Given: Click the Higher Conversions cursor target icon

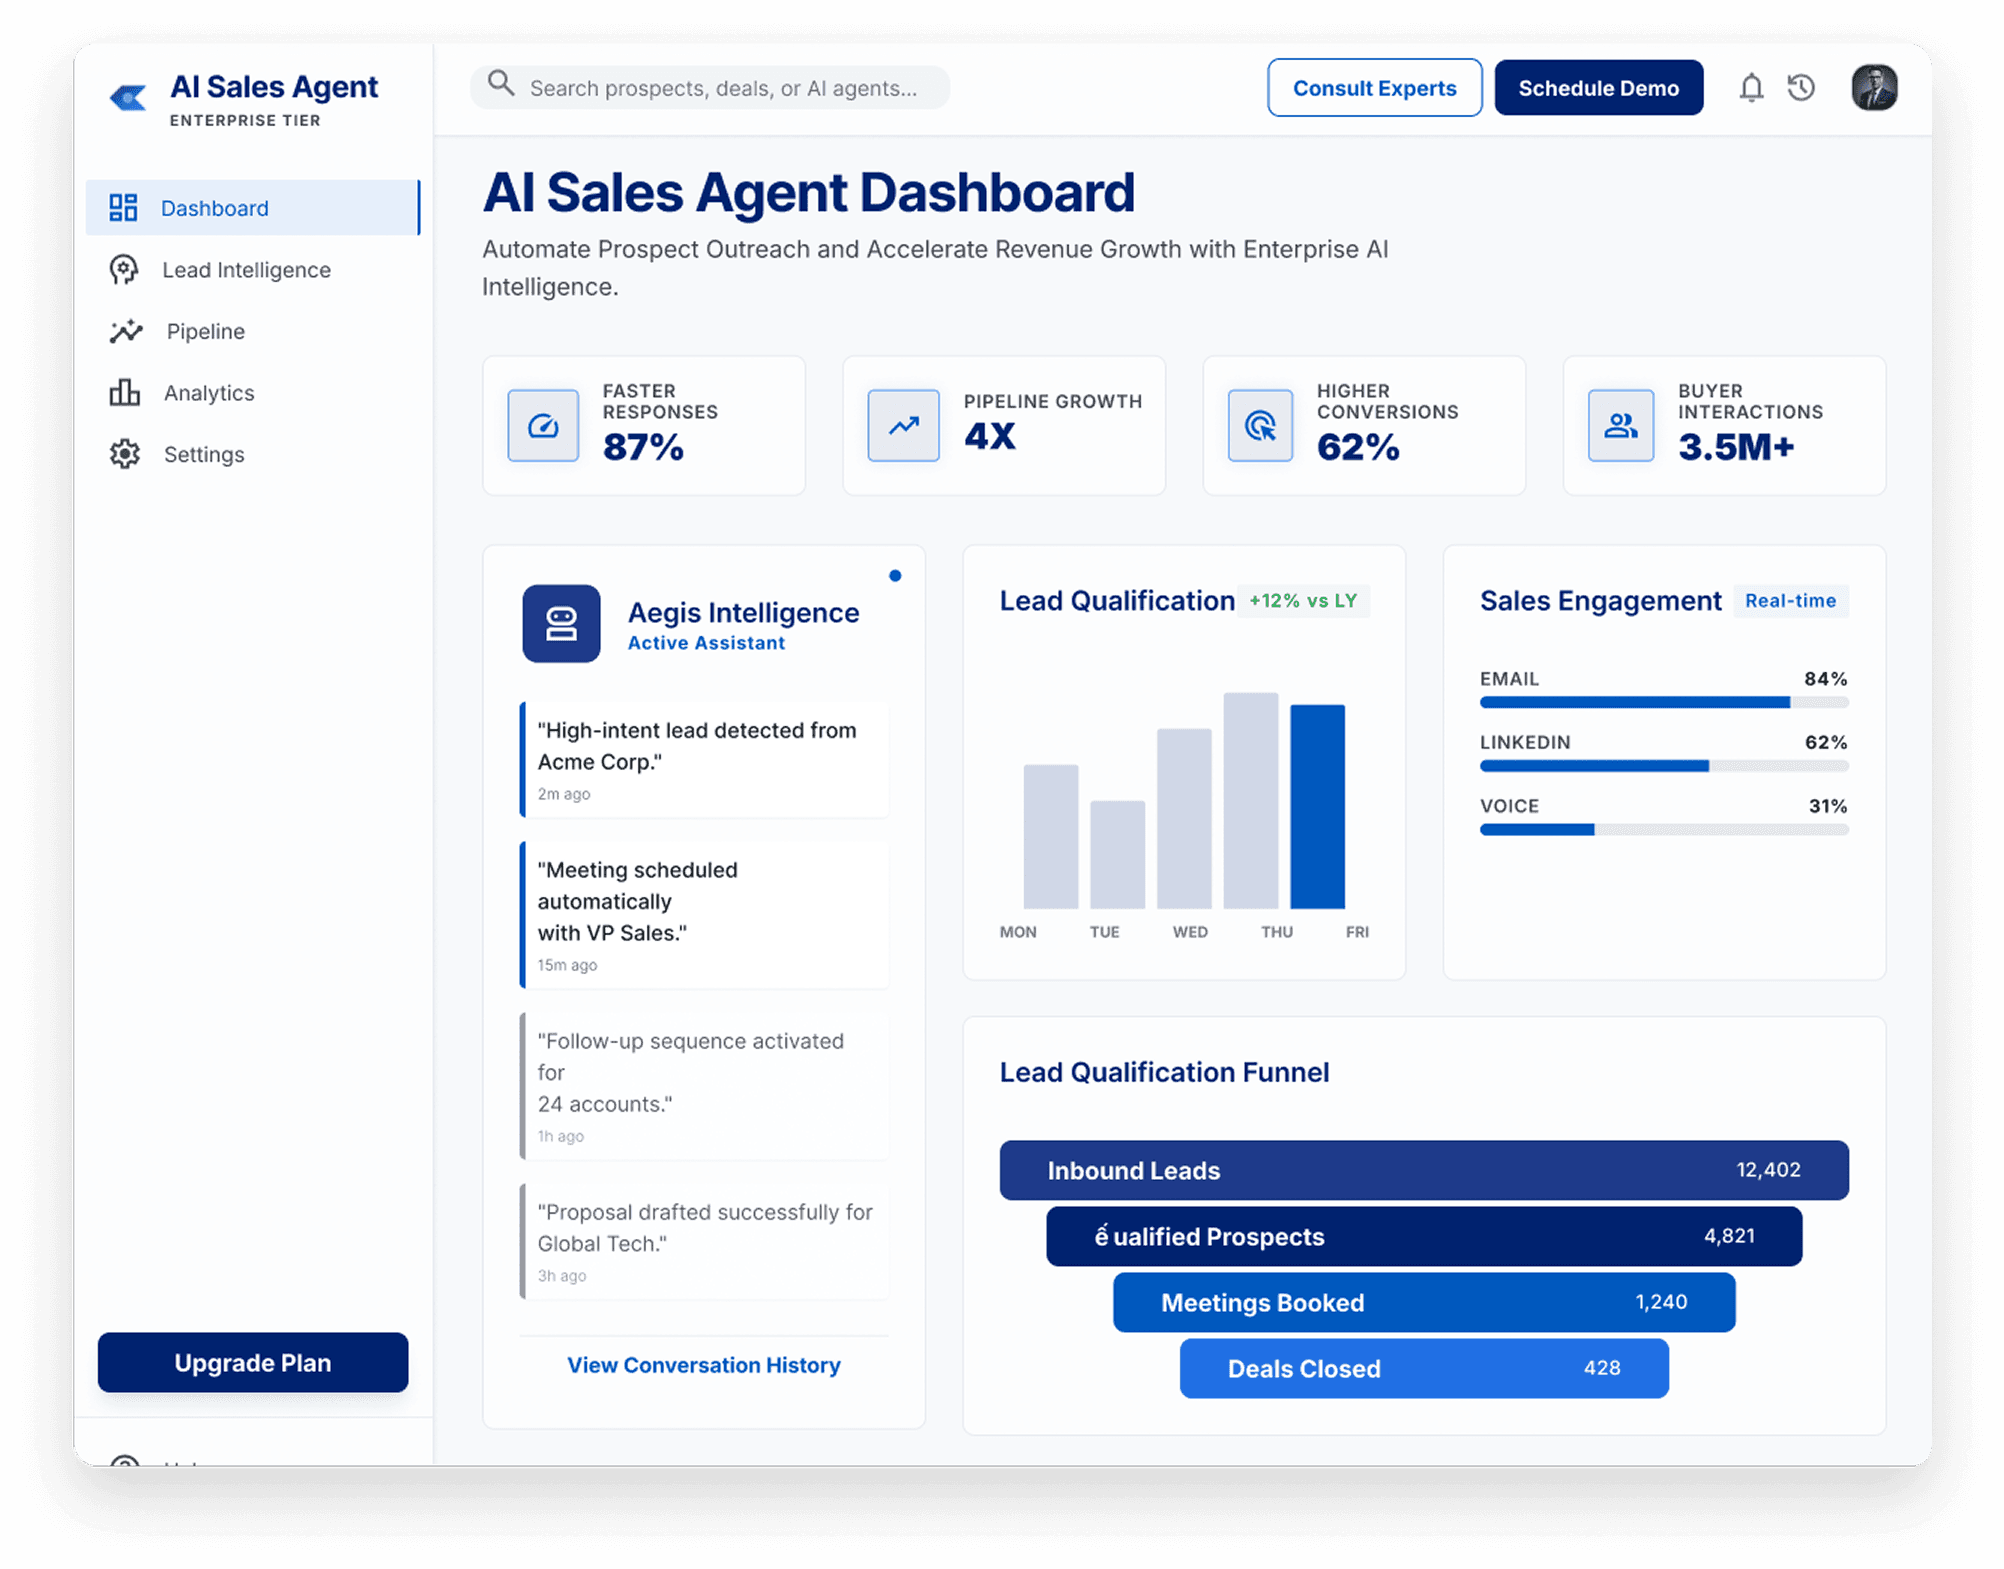Looking at the screenshot, I should [1260, 425].
